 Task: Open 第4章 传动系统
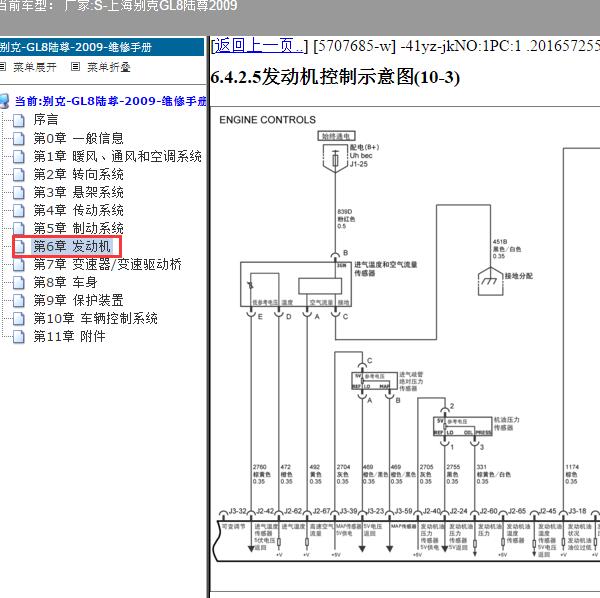[x=78, y=210]
